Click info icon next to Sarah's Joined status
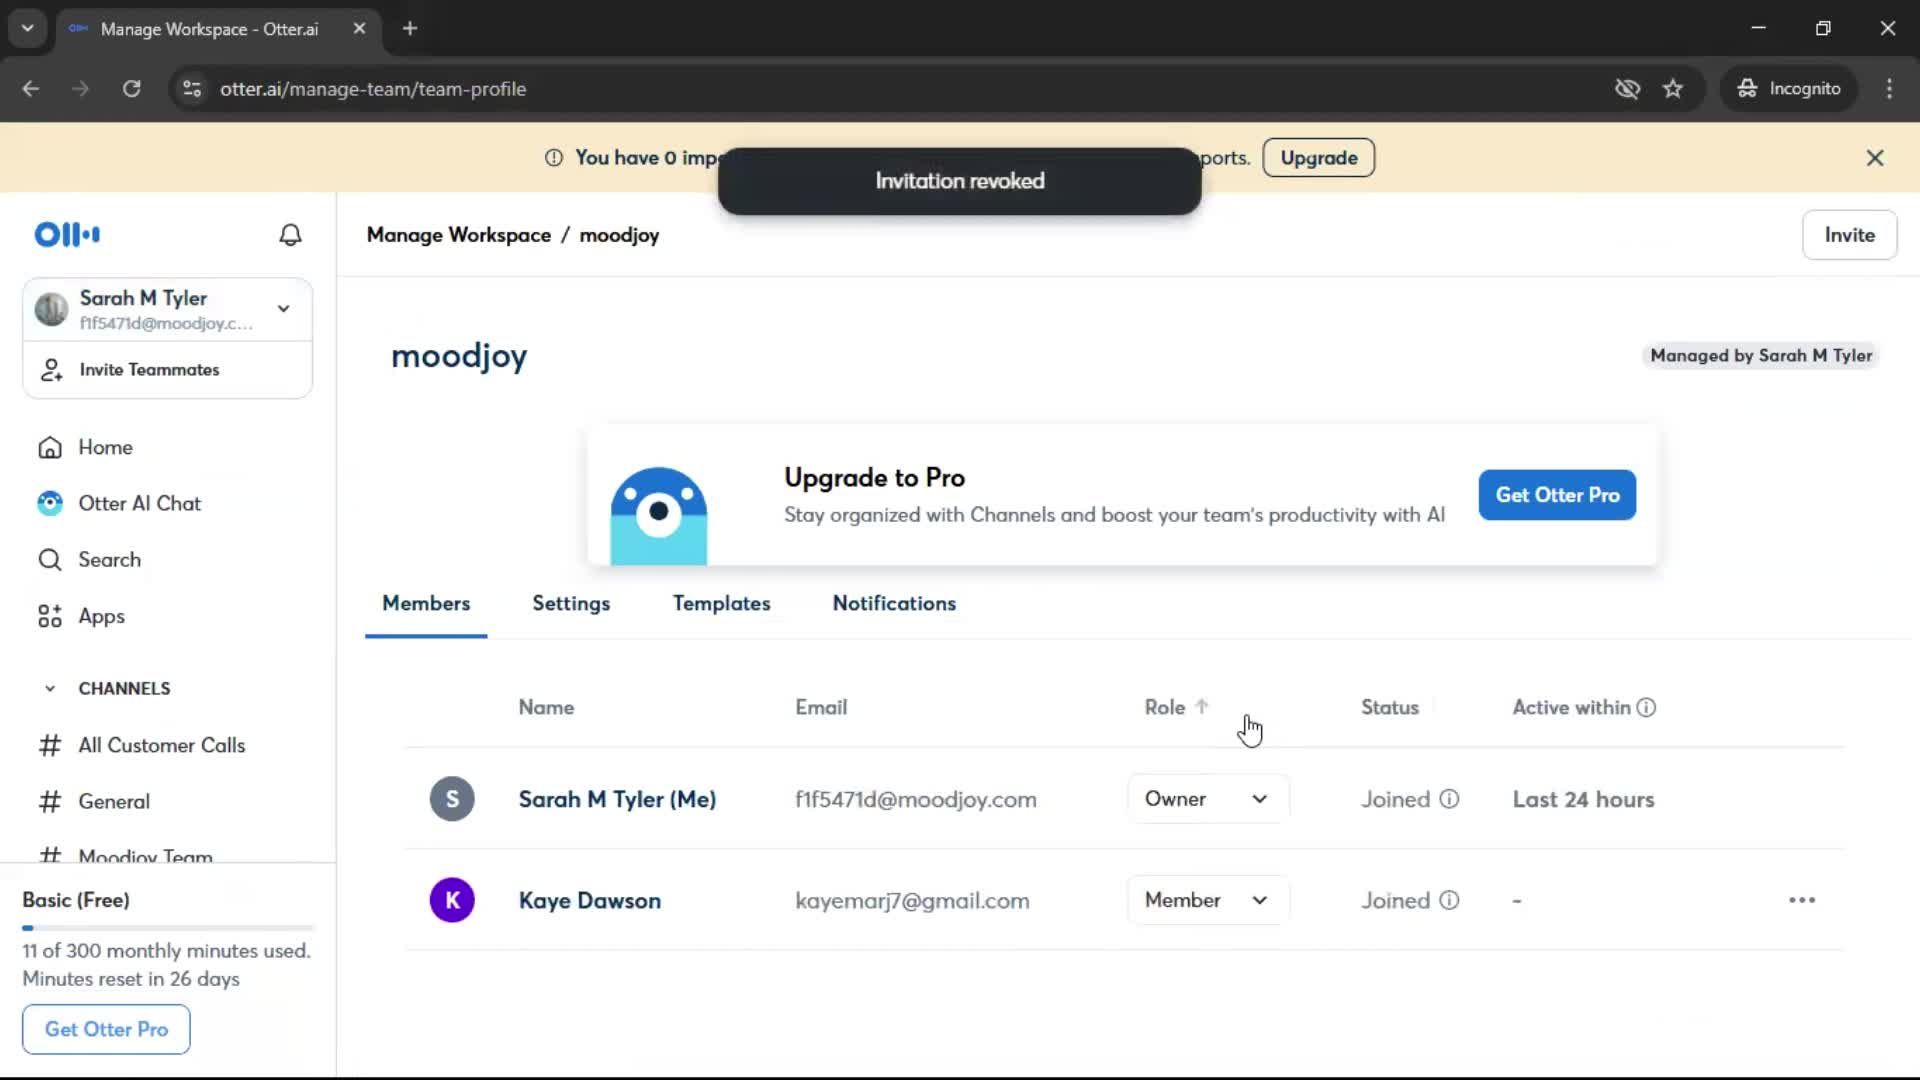This screenshot has width=1920, height=1080. 1449,800
